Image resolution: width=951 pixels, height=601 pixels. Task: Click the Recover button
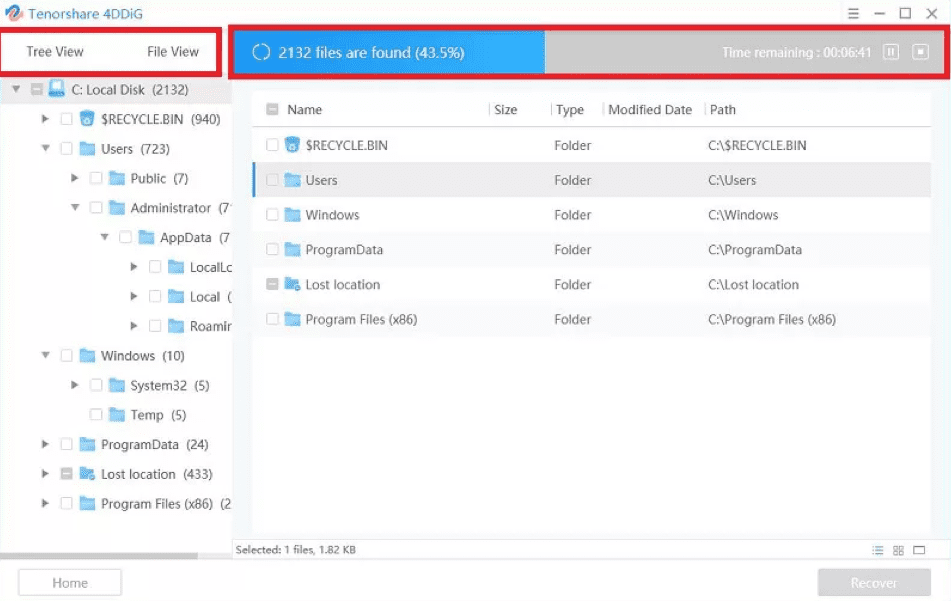coord(874,583)
